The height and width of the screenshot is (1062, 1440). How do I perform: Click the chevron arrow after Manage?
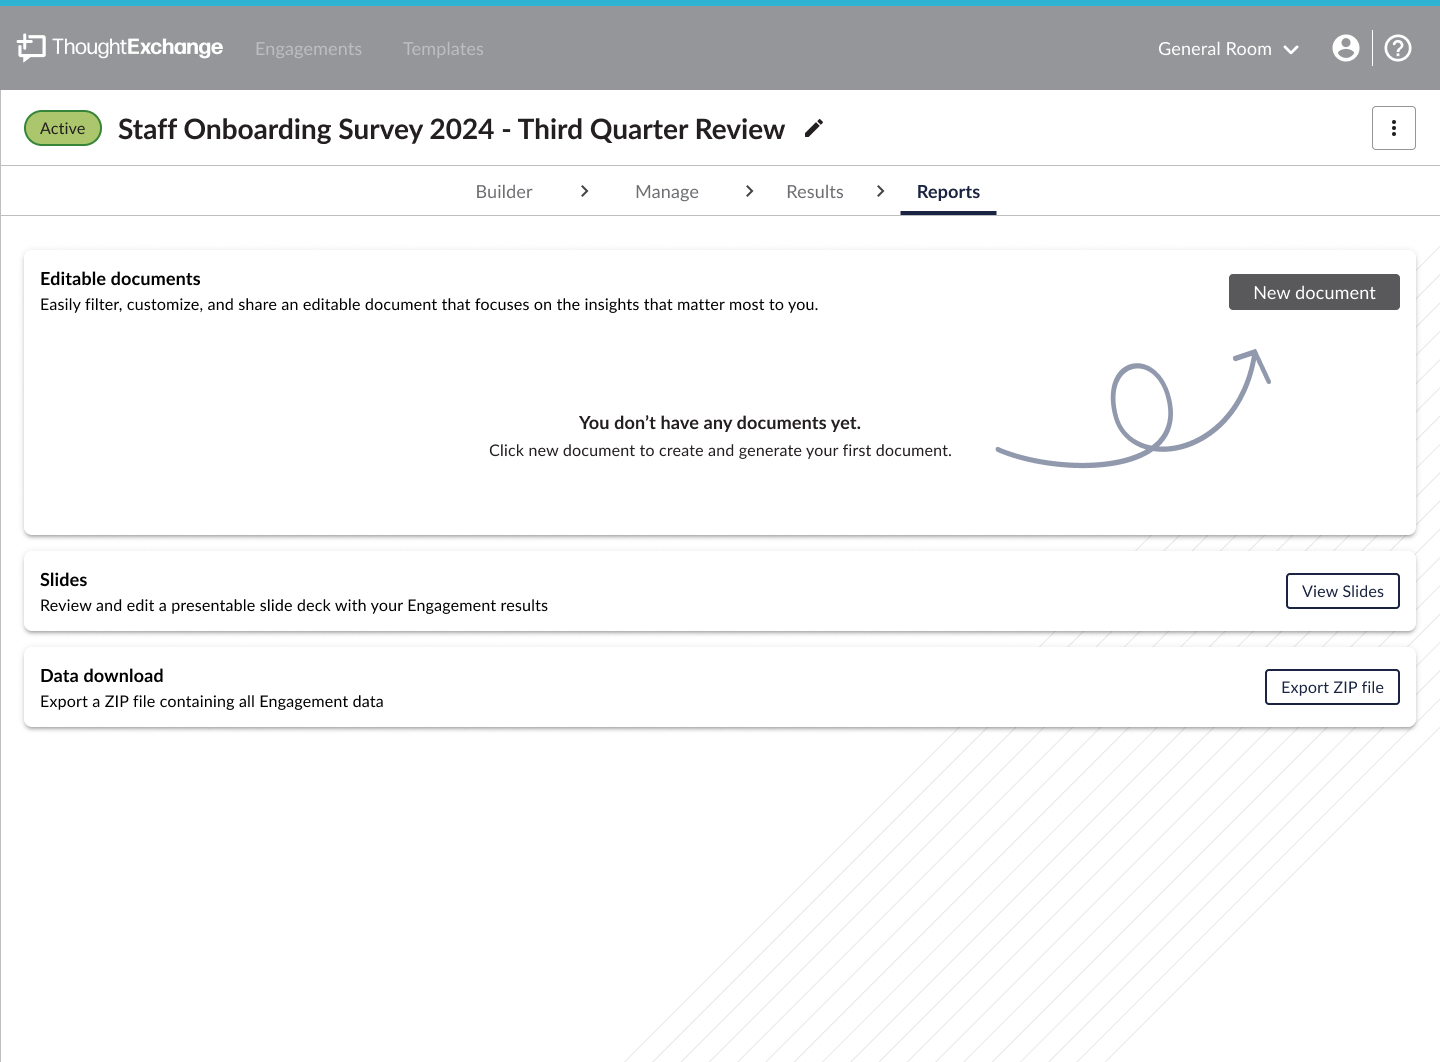point(749,191)
